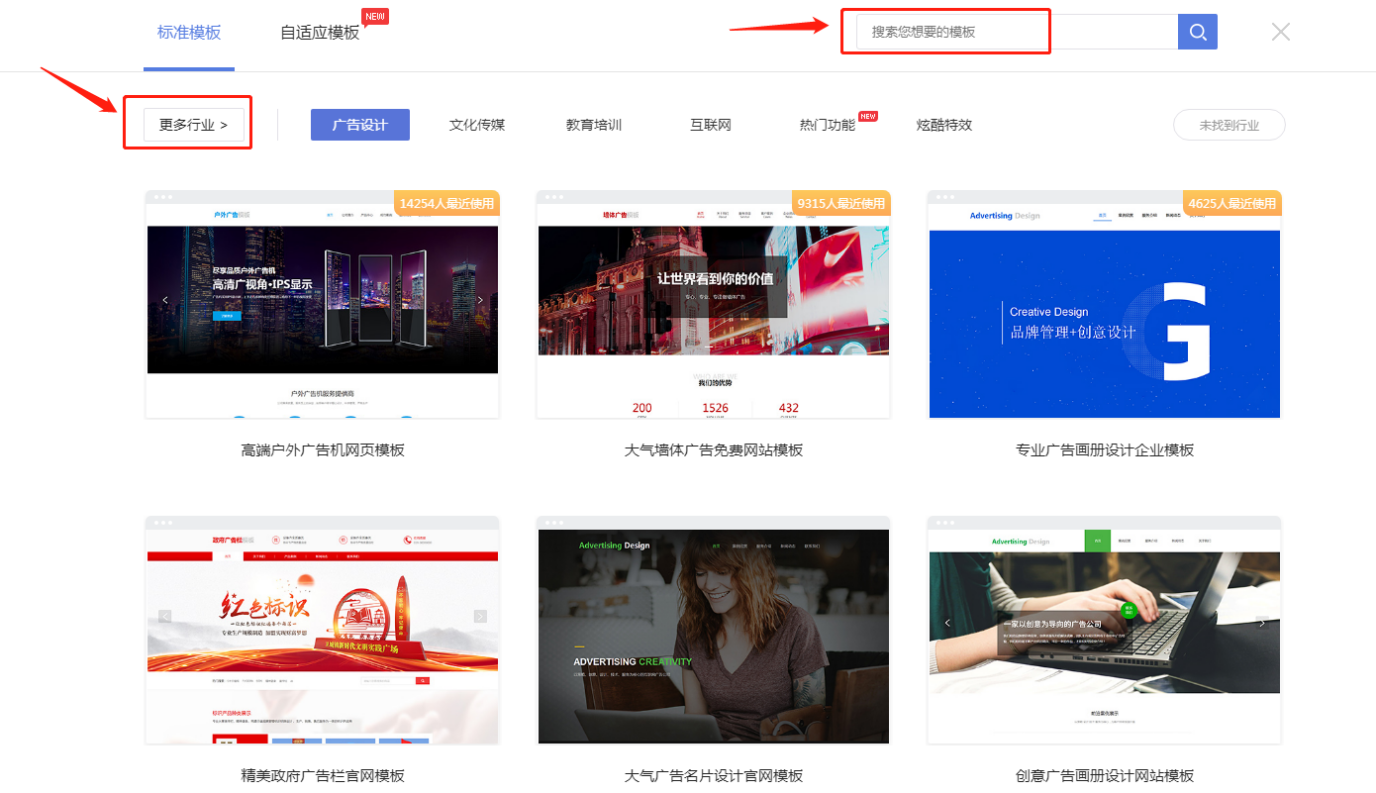Image resolution: width=1376 pixels, height=793 pixels.
Task: Switch to the 标准模板 tab
Action: click(189, 32)
